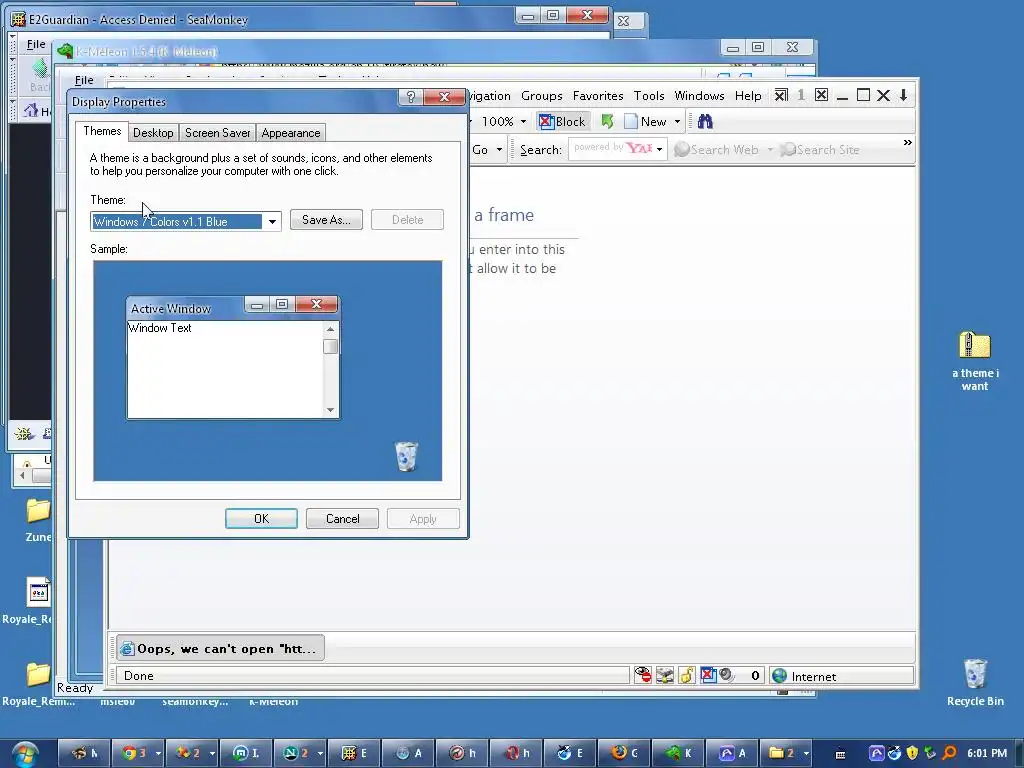Click the speaker sound icon in status bar
The image size is (1024, 768).
726,675
